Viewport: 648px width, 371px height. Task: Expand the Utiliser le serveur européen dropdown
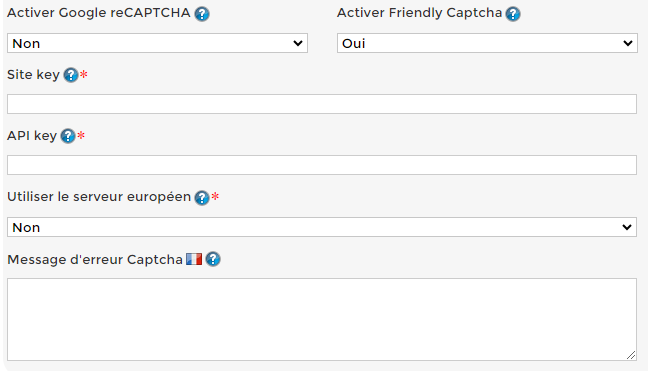pos(322,227)
